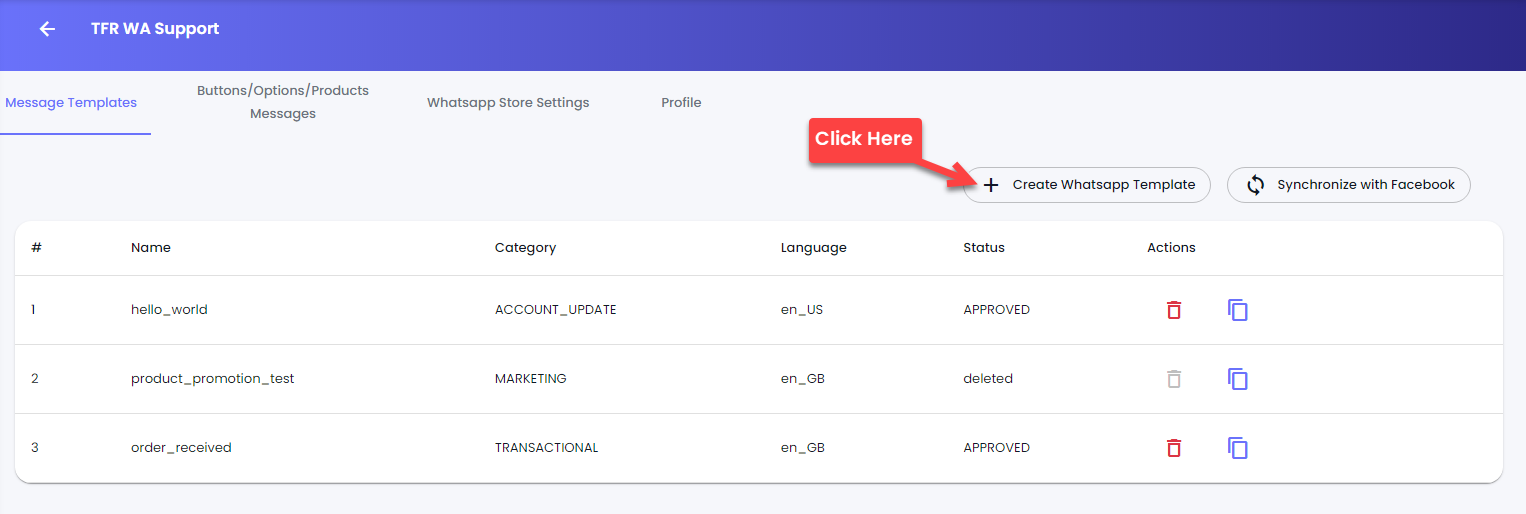Image resolution: width=1526 pixels, height=514 pixels.
Task: Copy the hello_world template
Action: pos(1238,310)
